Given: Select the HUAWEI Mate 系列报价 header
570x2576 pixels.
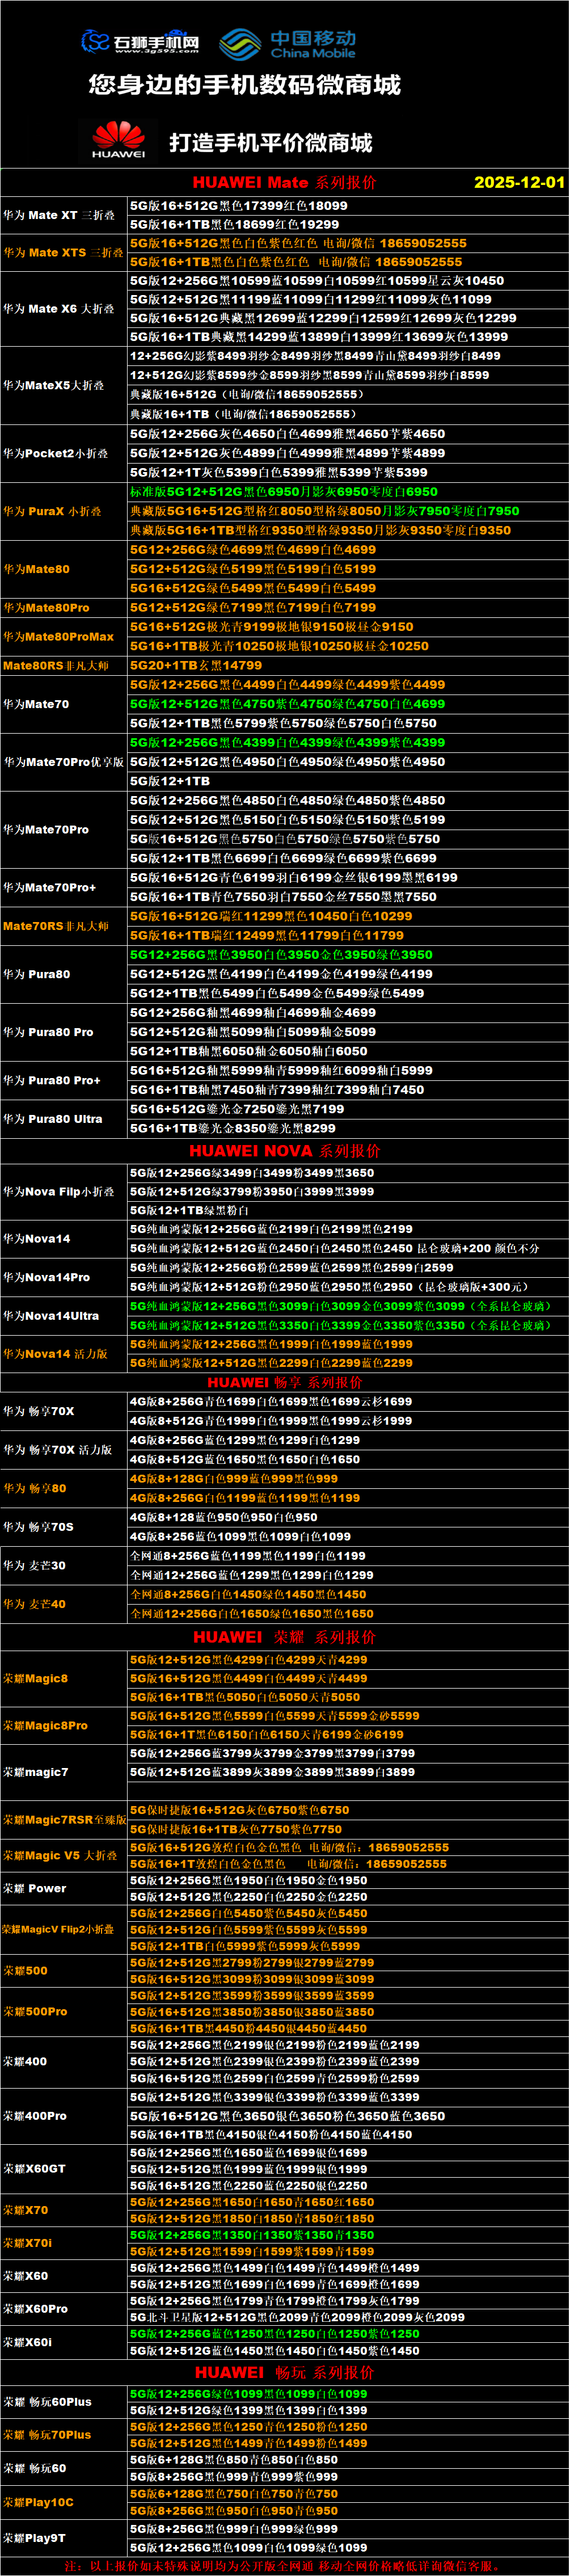Looking at the screenshot, I should pos(284,182).
